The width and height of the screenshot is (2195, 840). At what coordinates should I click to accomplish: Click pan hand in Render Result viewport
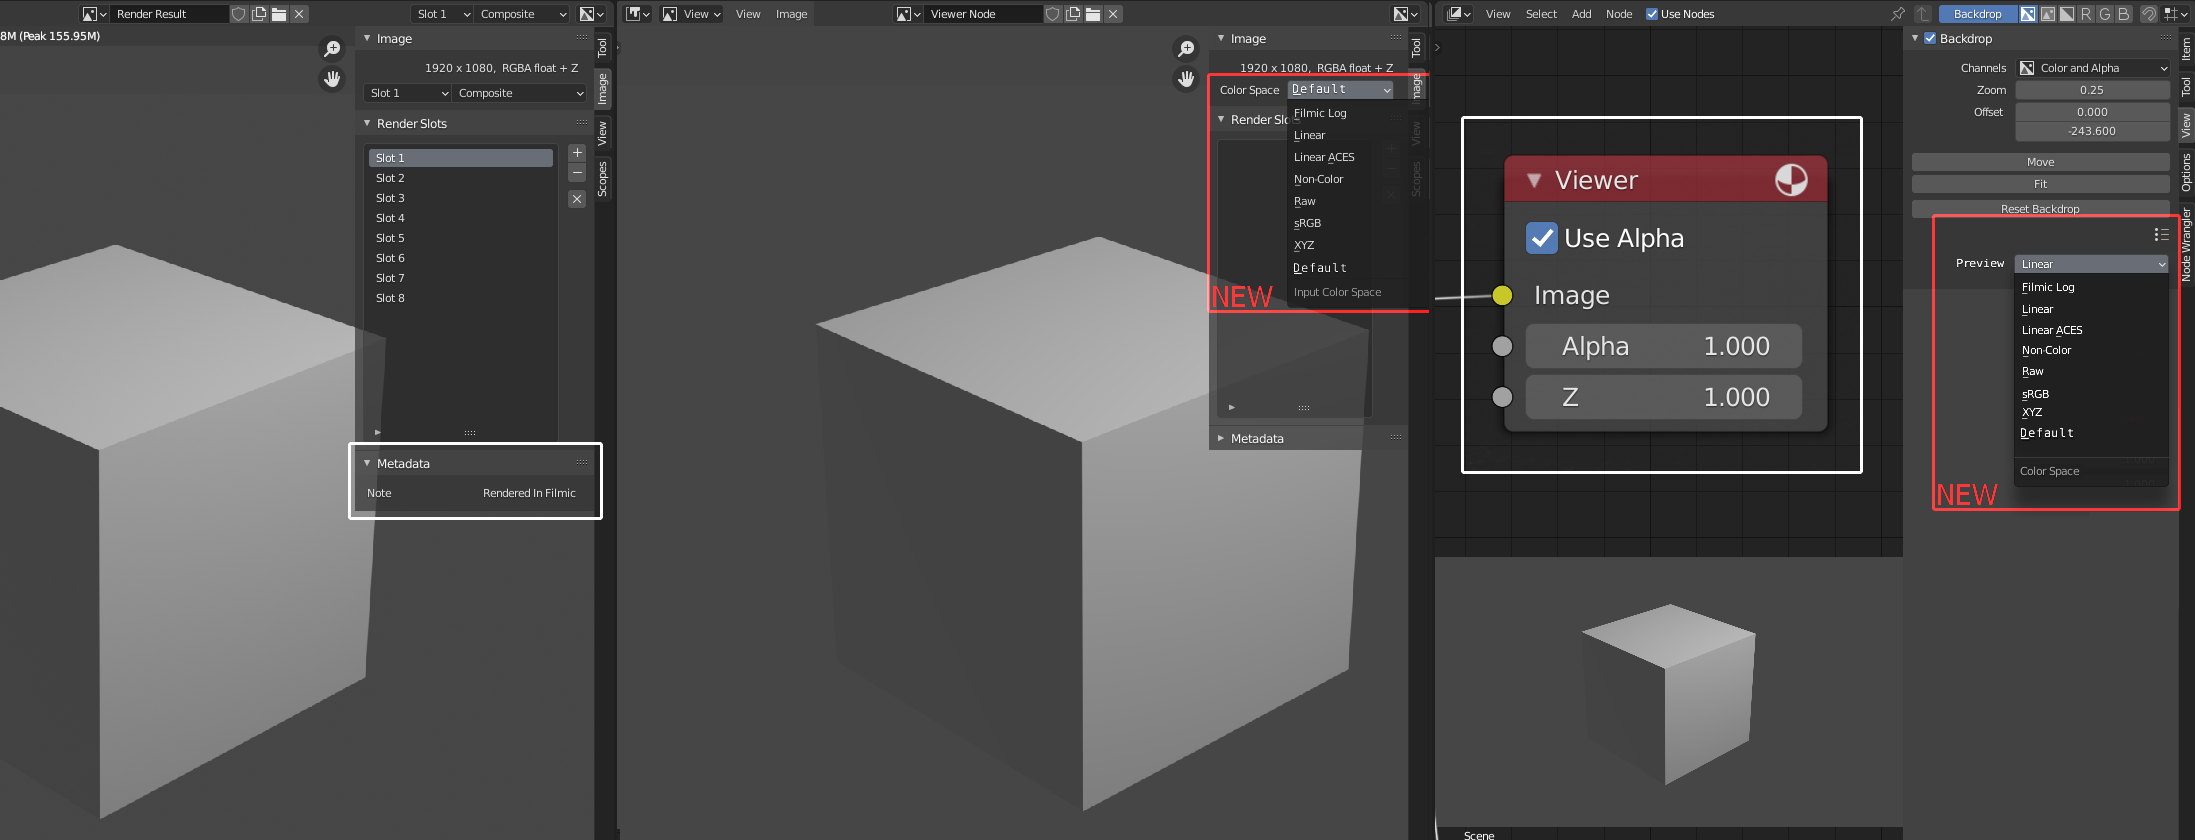[x=332, y=78]
